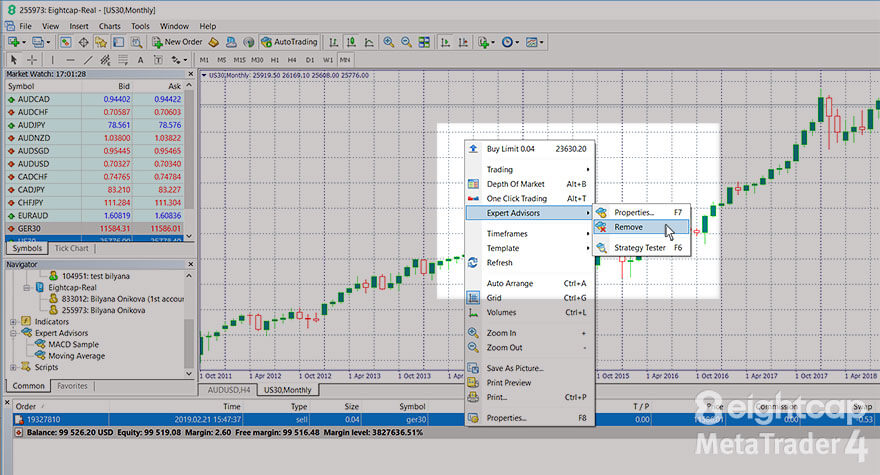Switch chart to bar chart type
Viewport: 880px width, 475px height.
click(333, 42)
